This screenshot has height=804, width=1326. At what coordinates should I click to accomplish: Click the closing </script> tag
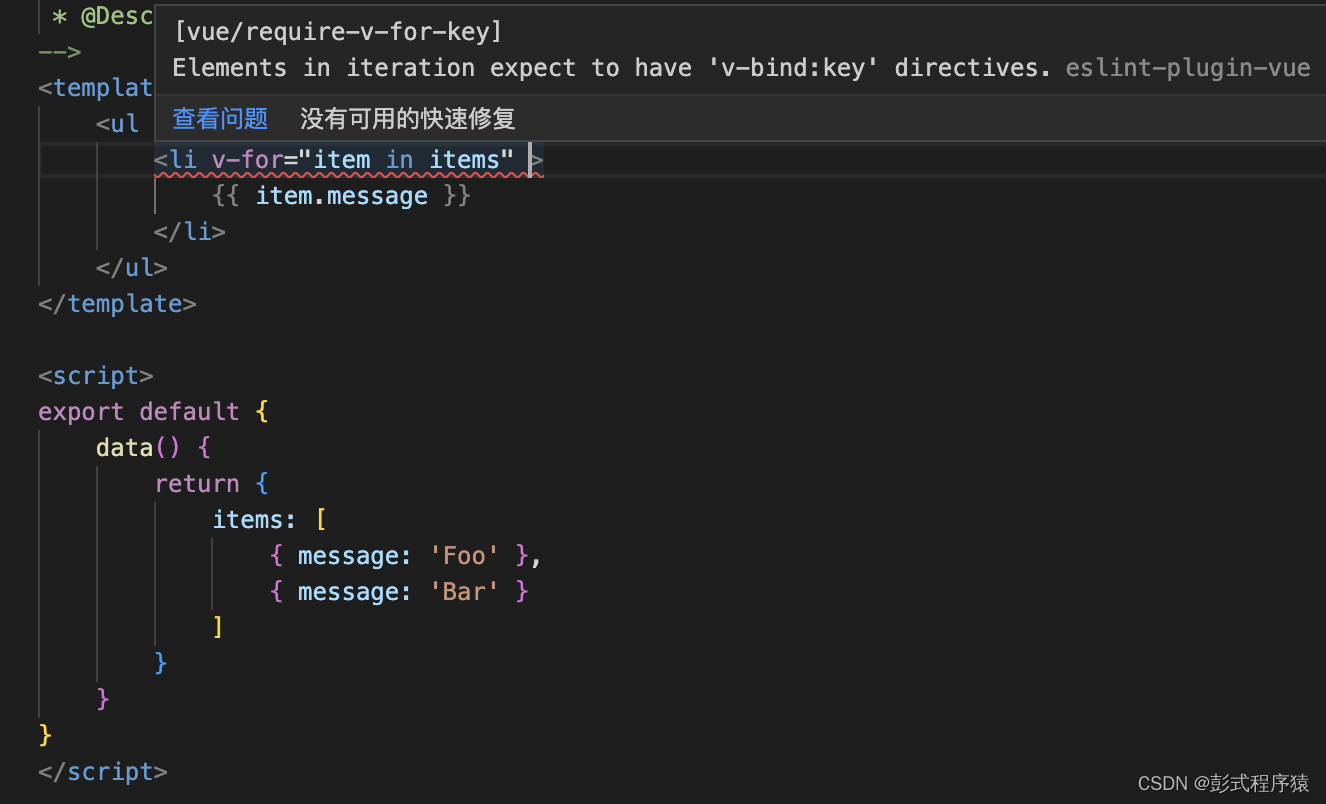(103, 772)
